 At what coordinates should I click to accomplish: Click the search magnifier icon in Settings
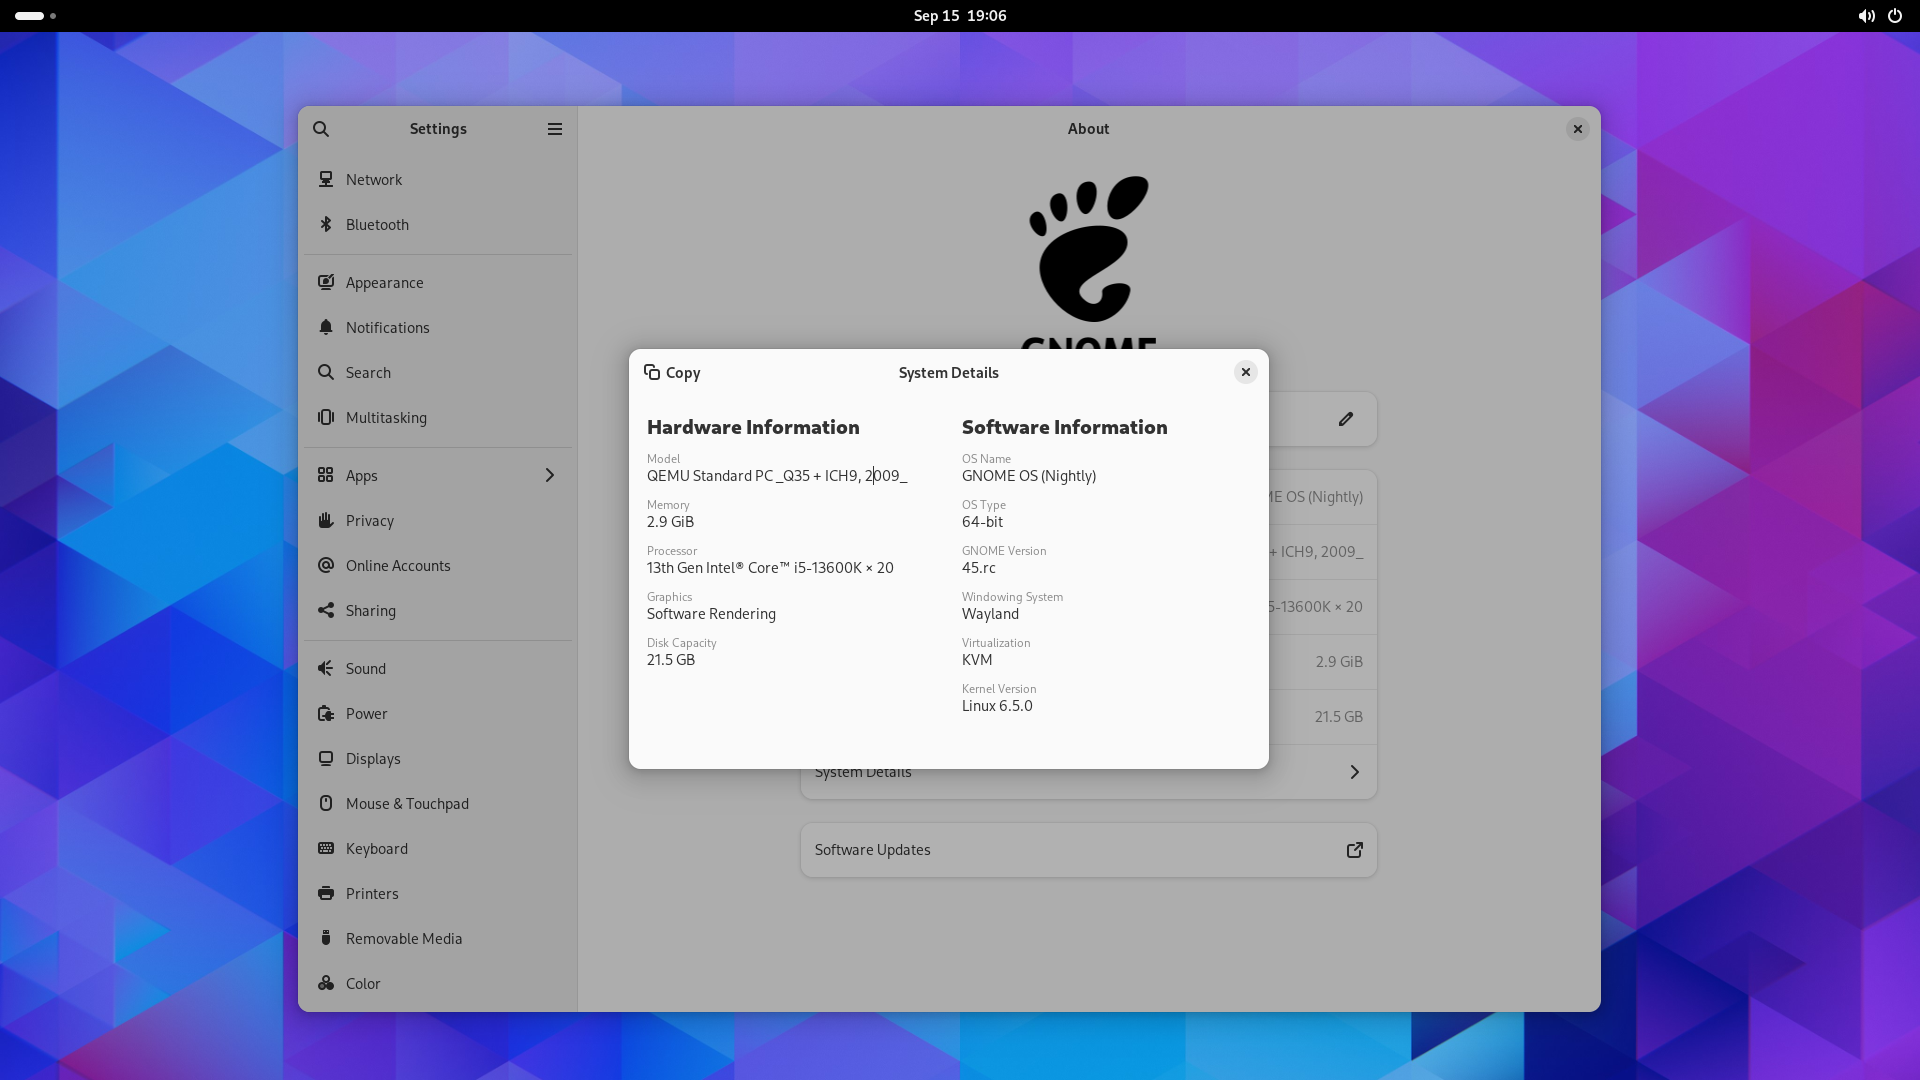click(321, 129)
